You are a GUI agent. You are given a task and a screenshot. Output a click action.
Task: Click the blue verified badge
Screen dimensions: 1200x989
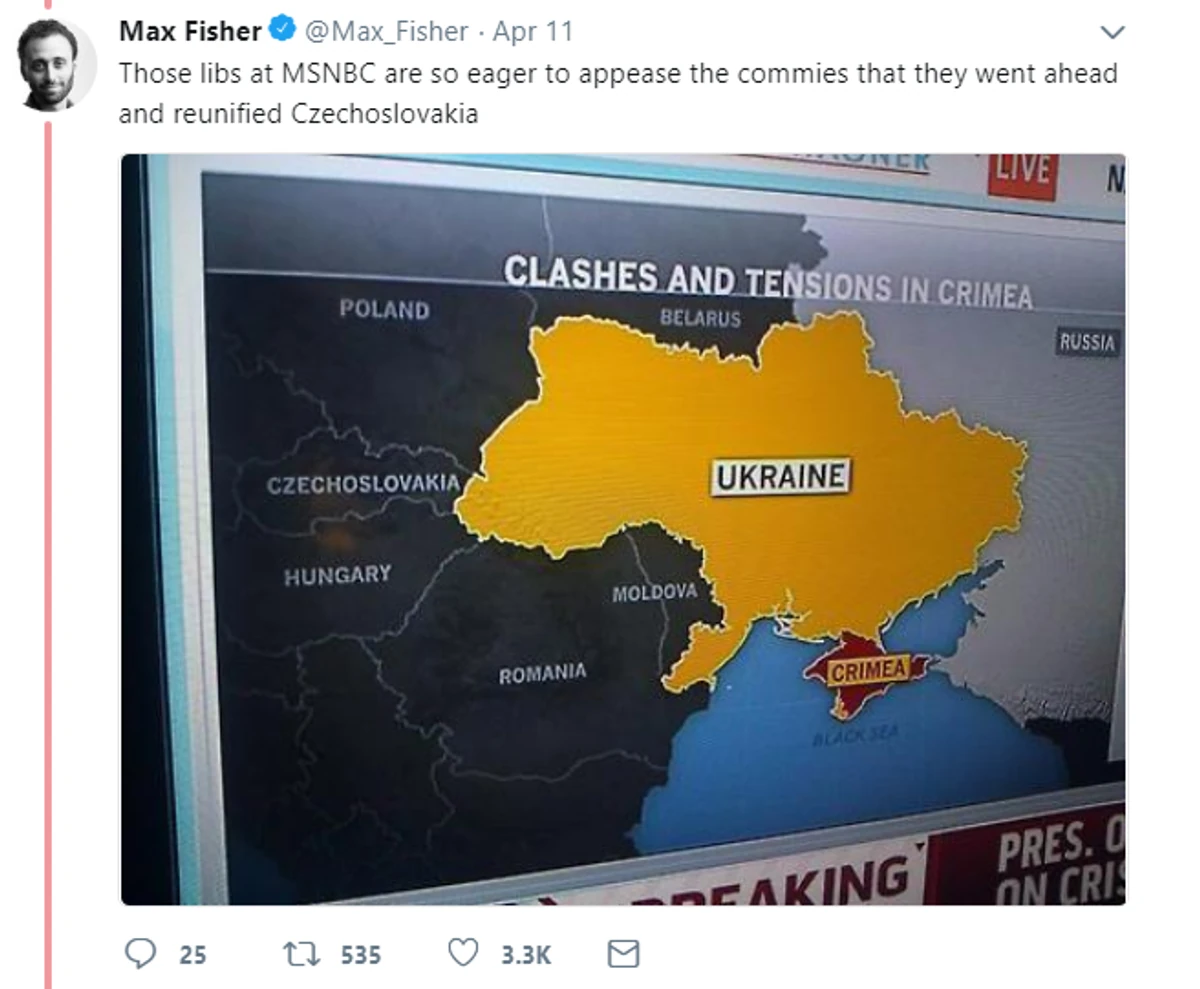(x=282, y=31)
